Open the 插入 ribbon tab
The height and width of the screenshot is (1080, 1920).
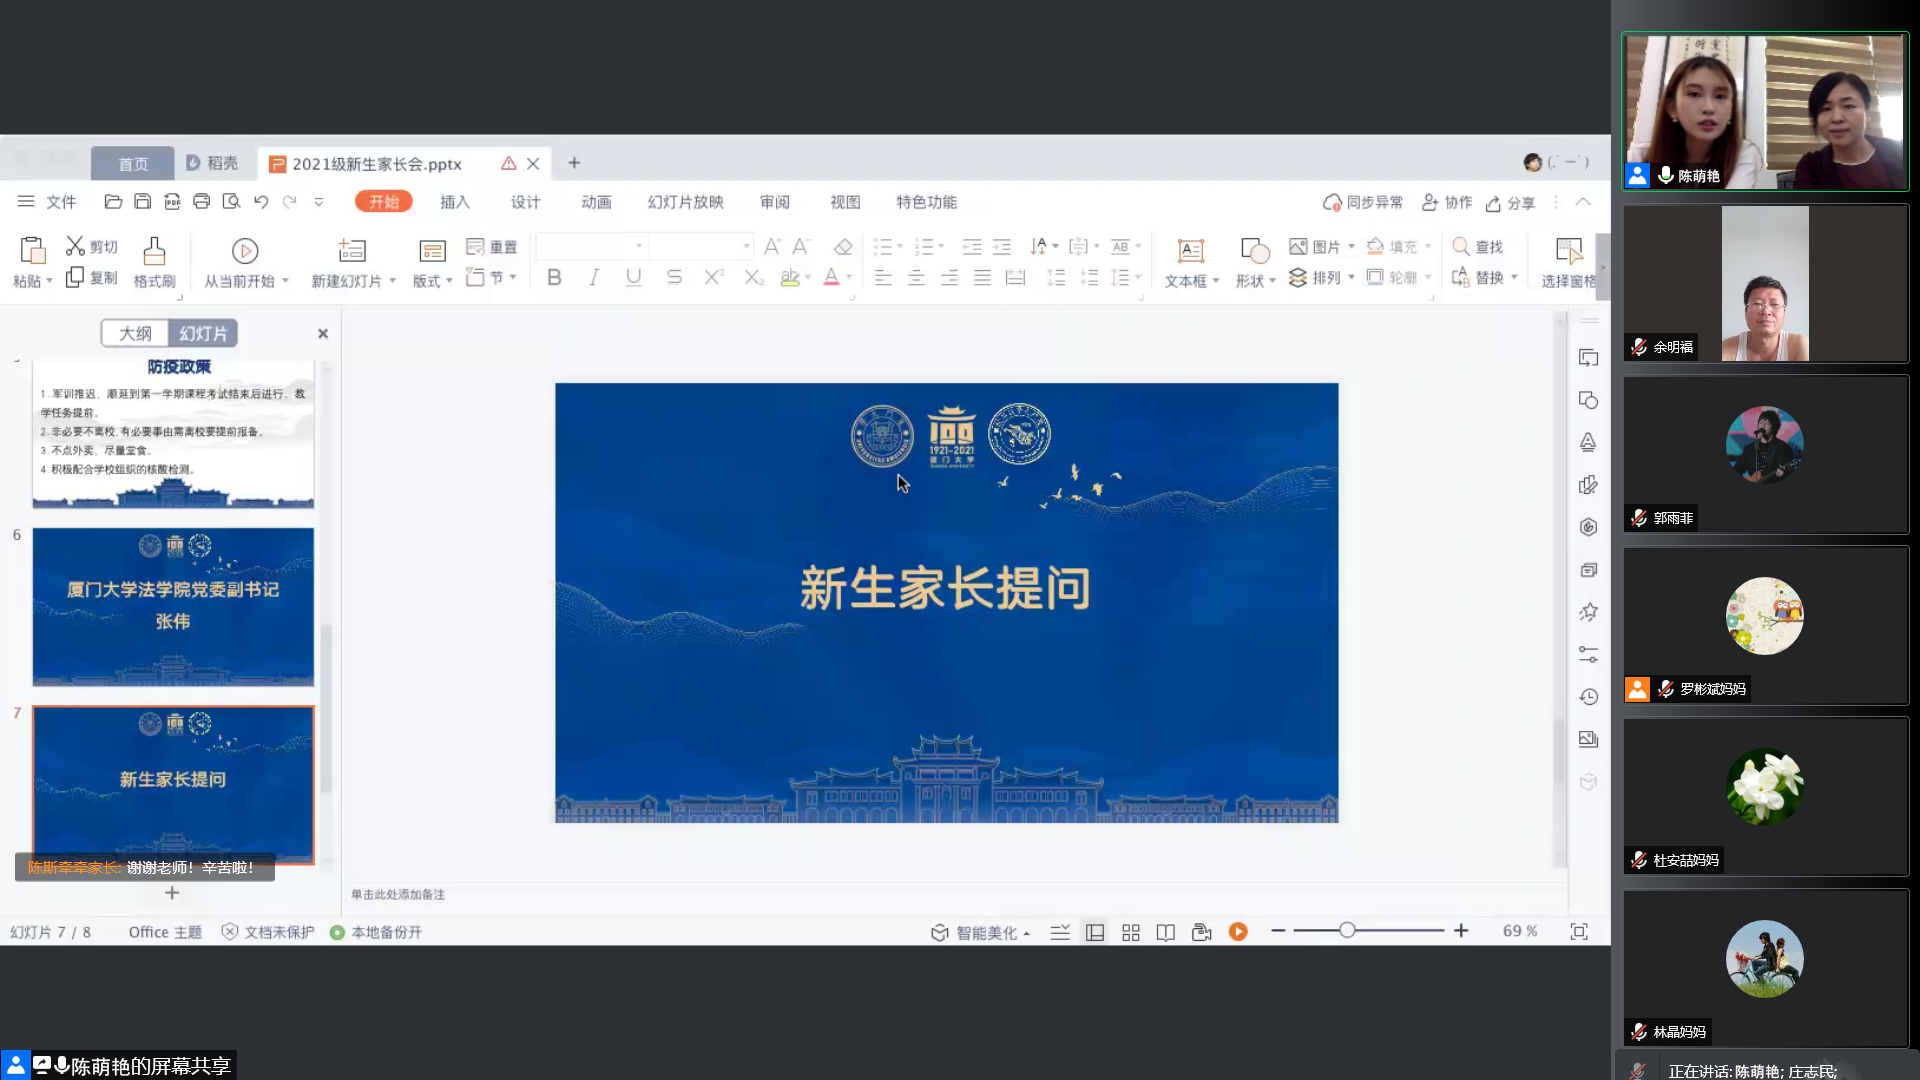pyautogui.click(x=454, y=202)
